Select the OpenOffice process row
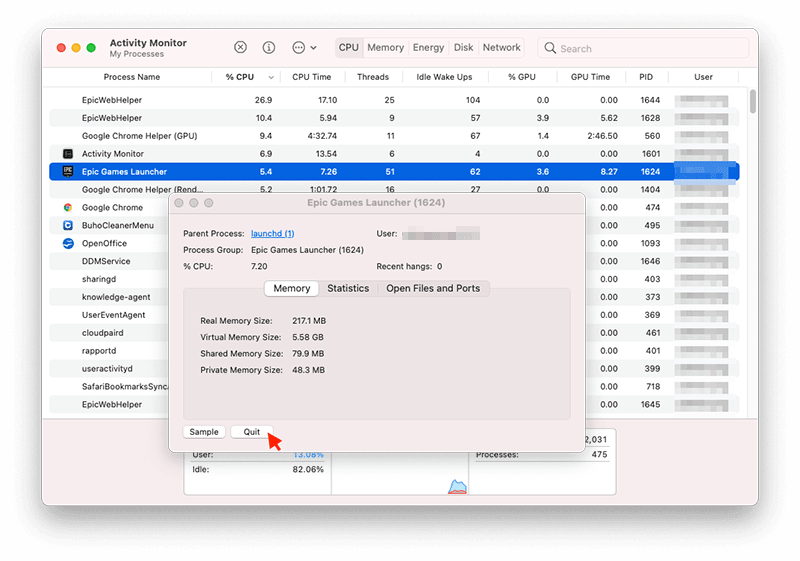 (x=109, y=243)
